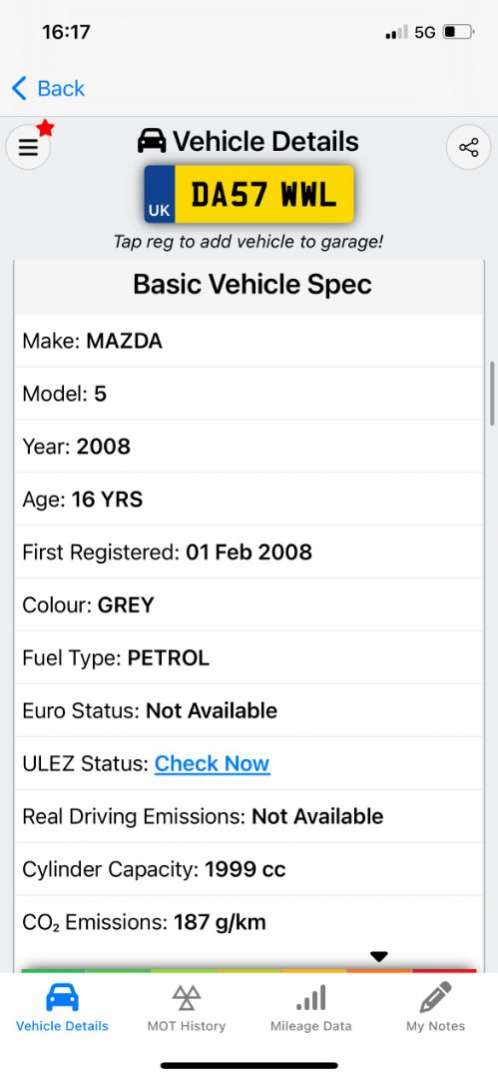Open My Notes pencil tab
Image resolution: width=498 pixels, height=1079 pixels.
click(435, 1007)
